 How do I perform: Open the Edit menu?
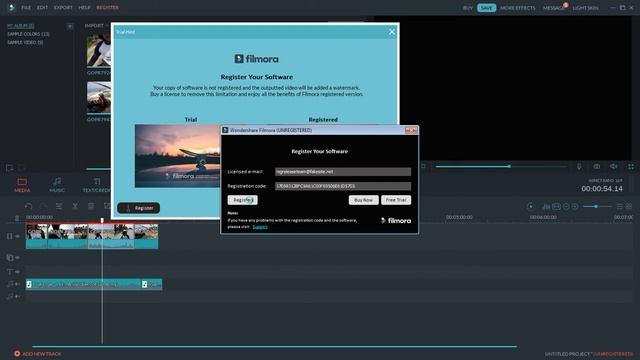(x=42, y=7)
